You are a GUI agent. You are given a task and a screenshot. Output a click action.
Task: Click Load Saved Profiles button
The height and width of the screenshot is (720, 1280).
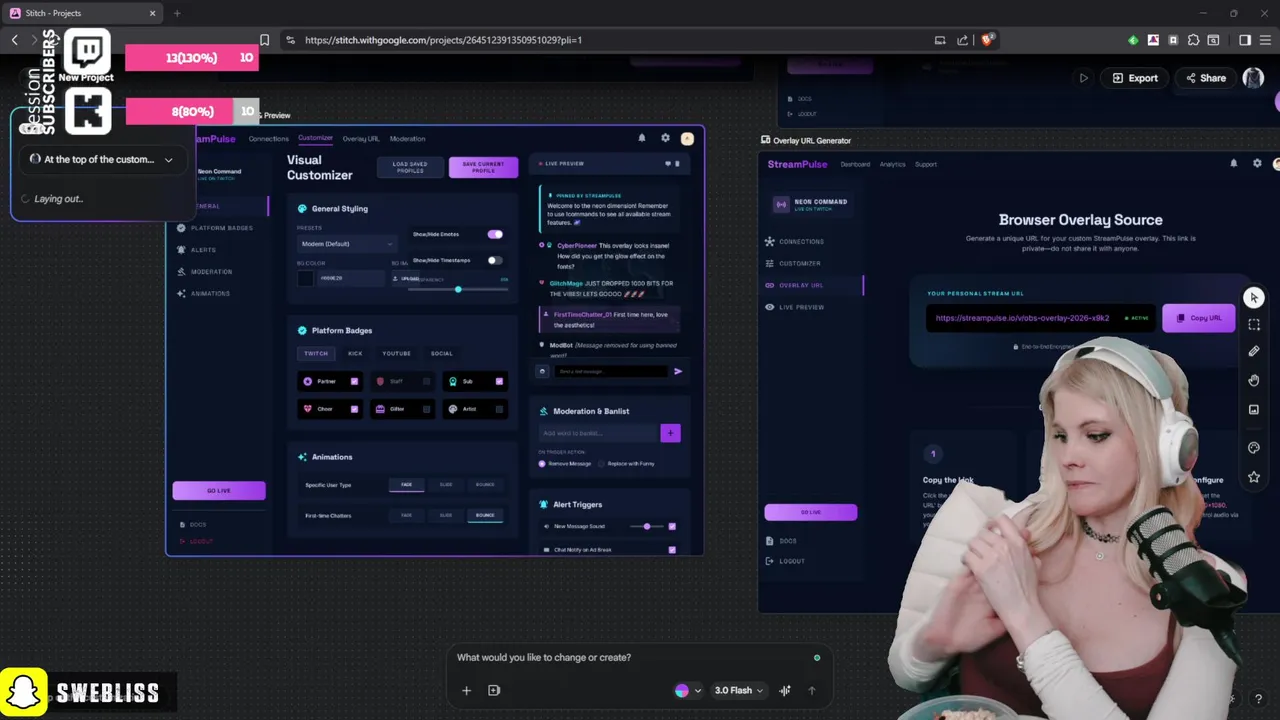point(410,167)
